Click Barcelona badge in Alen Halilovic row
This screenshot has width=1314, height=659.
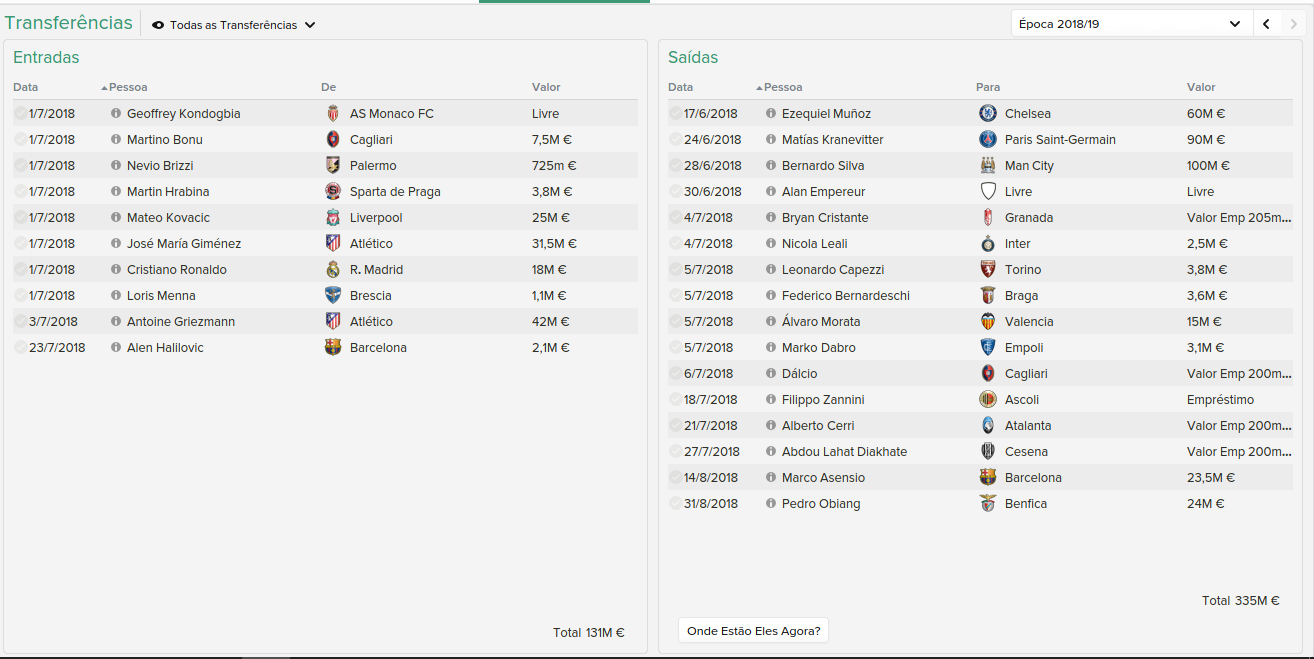333,347
